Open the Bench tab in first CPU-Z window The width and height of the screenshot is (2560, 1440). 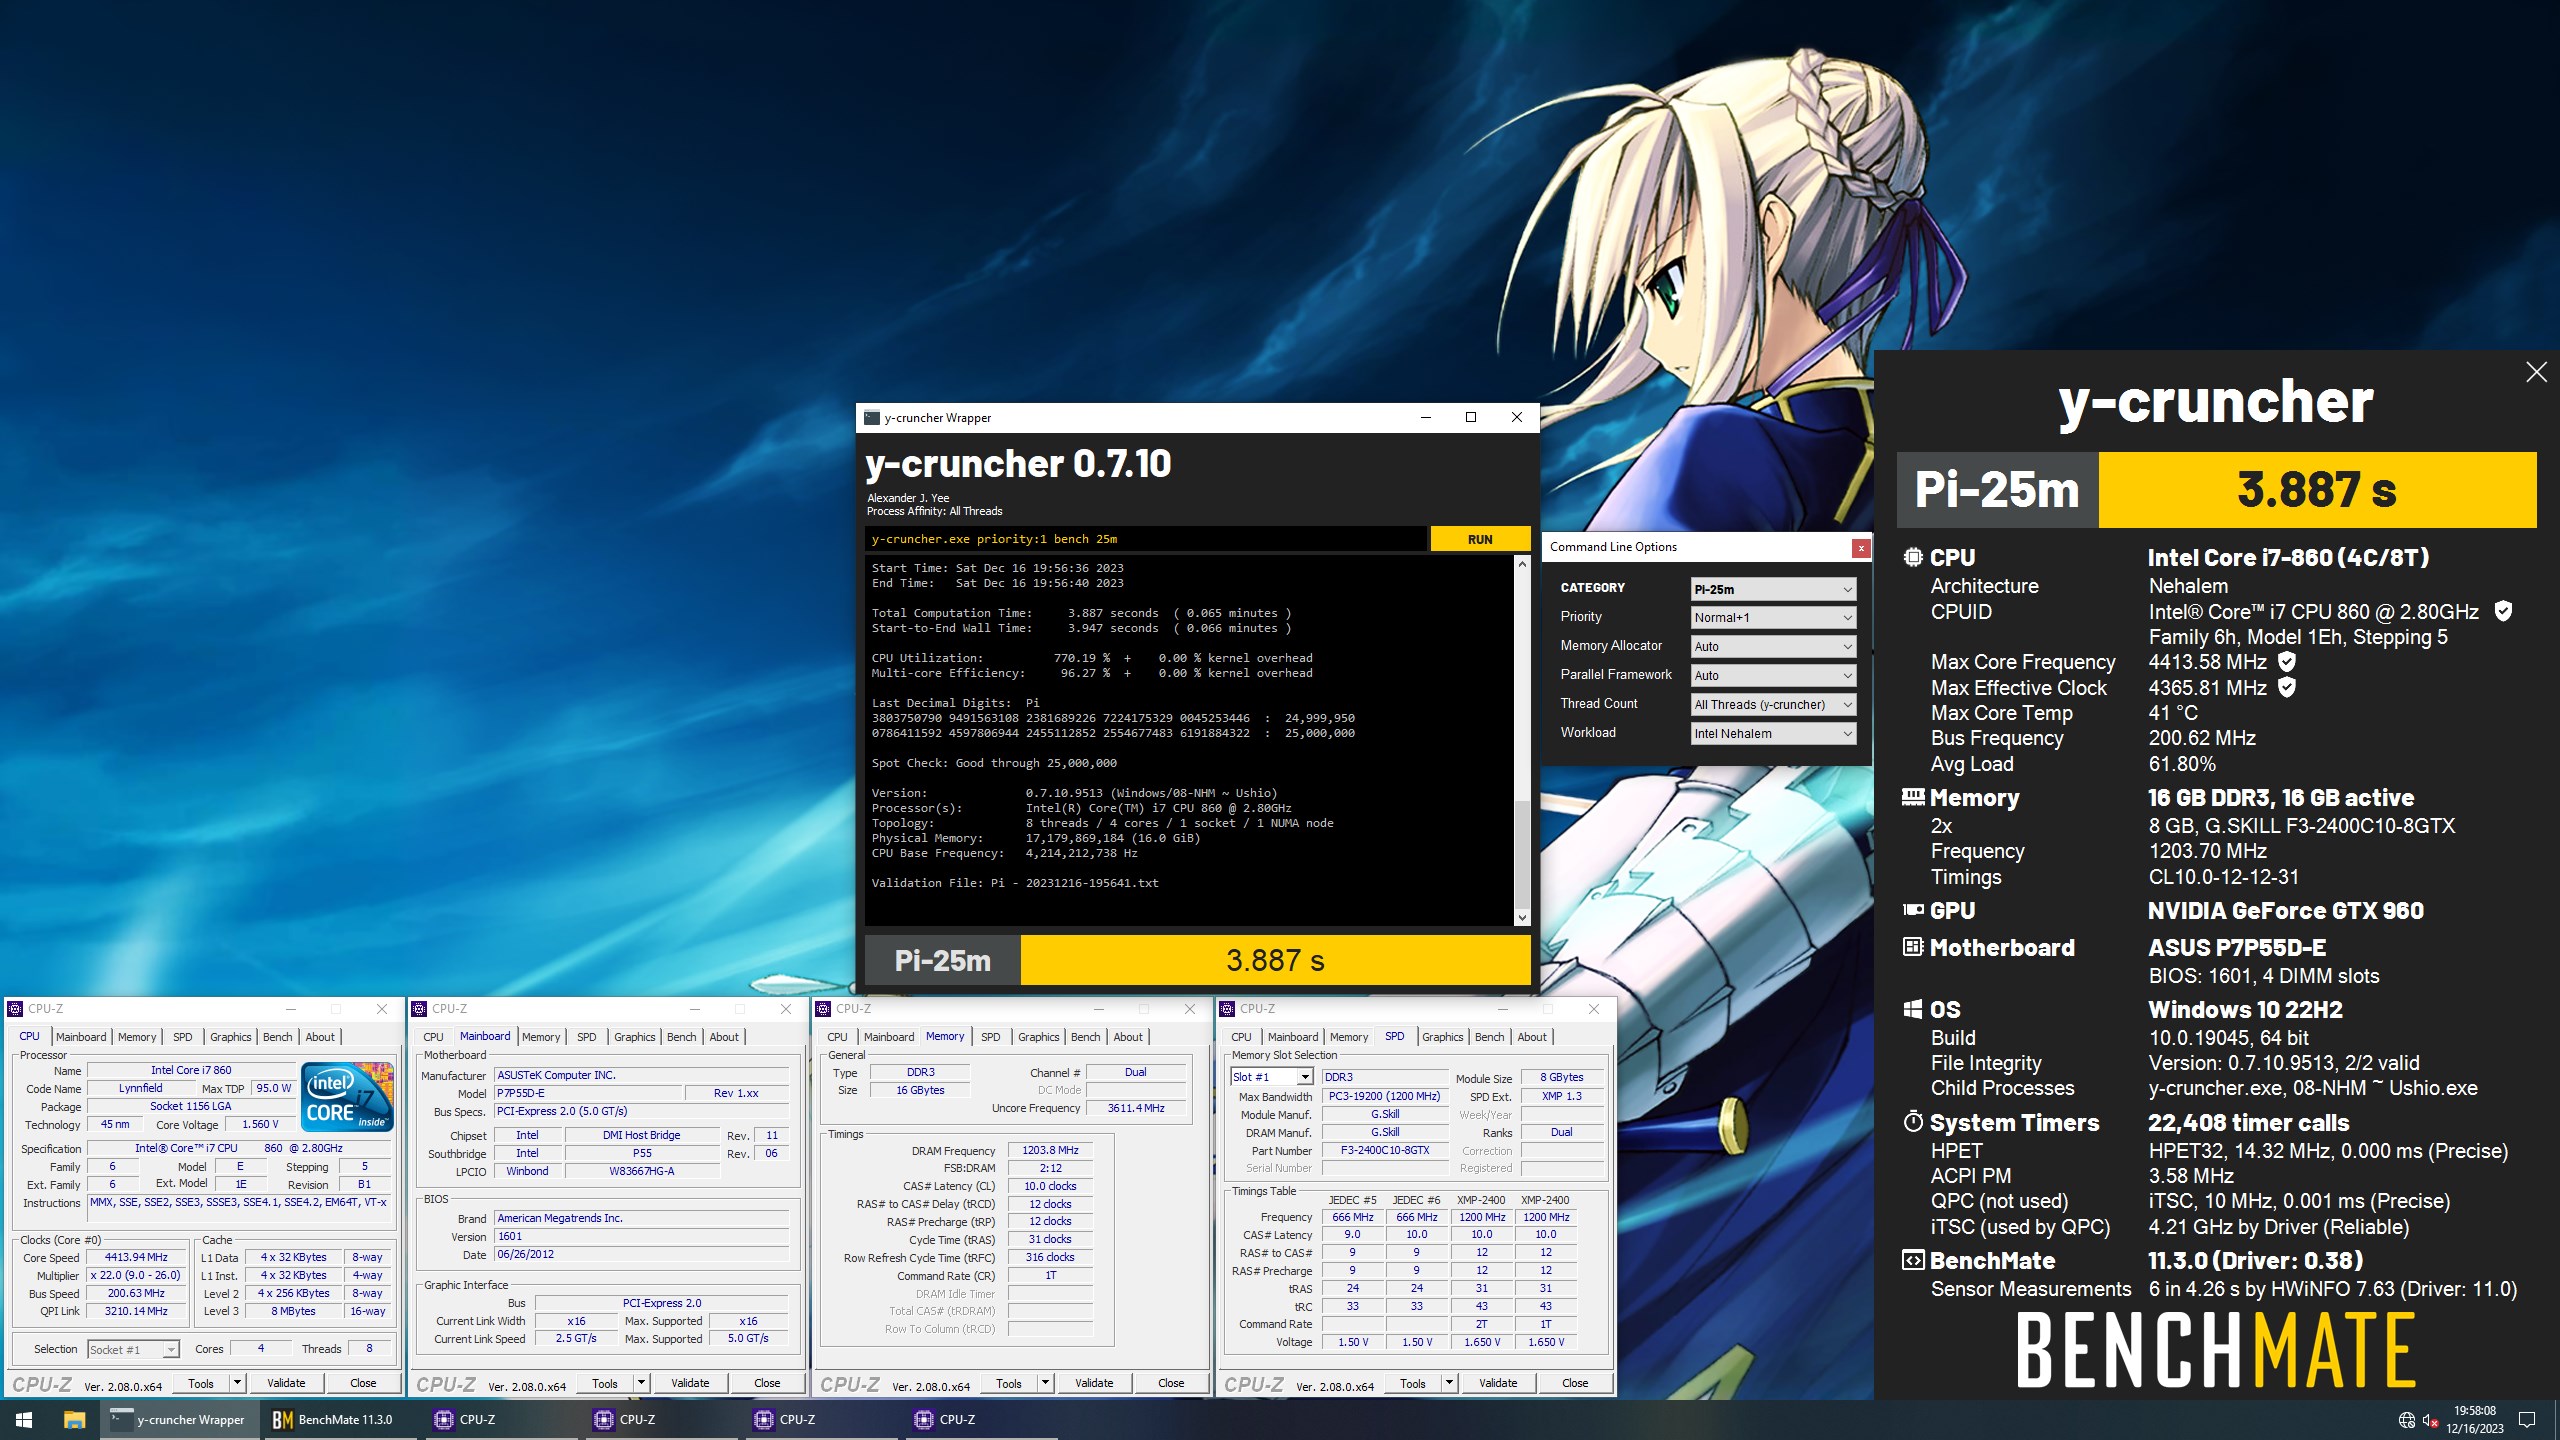pos(278,1037)
